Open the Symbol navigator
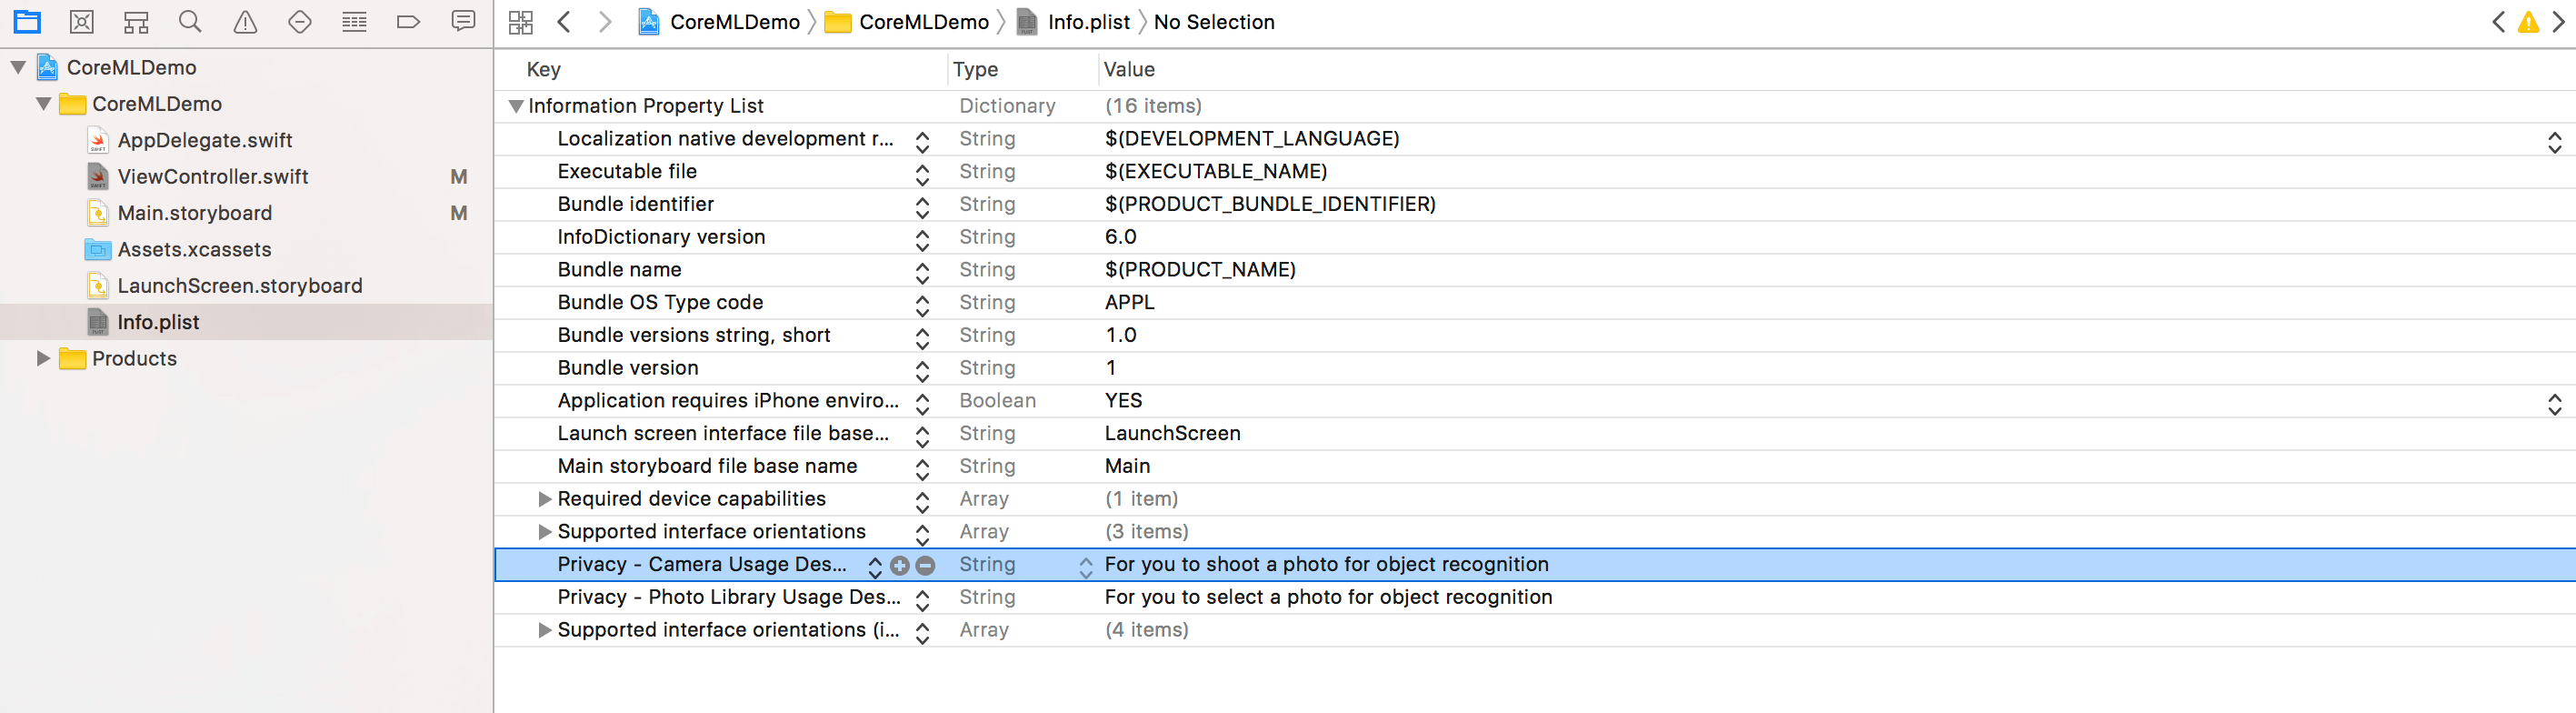 136,22
